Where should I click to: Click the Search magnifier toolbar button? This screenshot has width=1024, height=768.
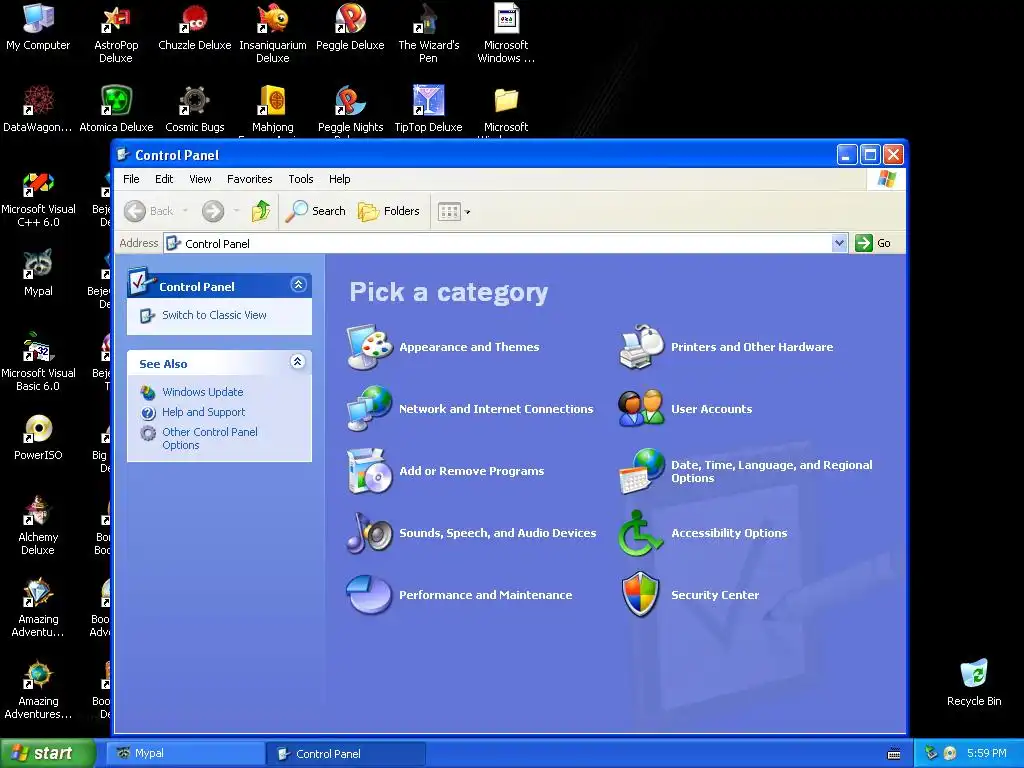tap(315, 211)
